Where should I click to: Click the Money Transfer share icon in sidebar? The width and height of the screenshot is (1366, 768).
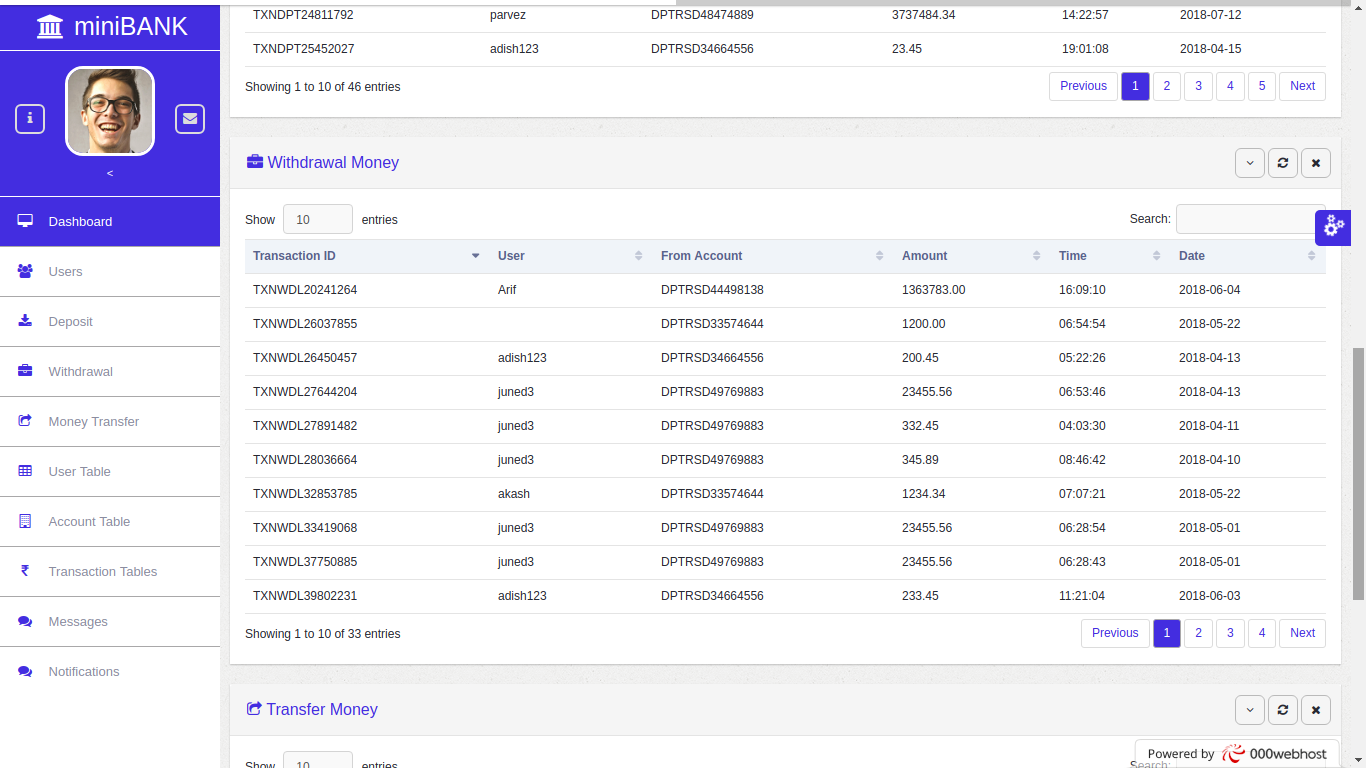pos(25,421)
